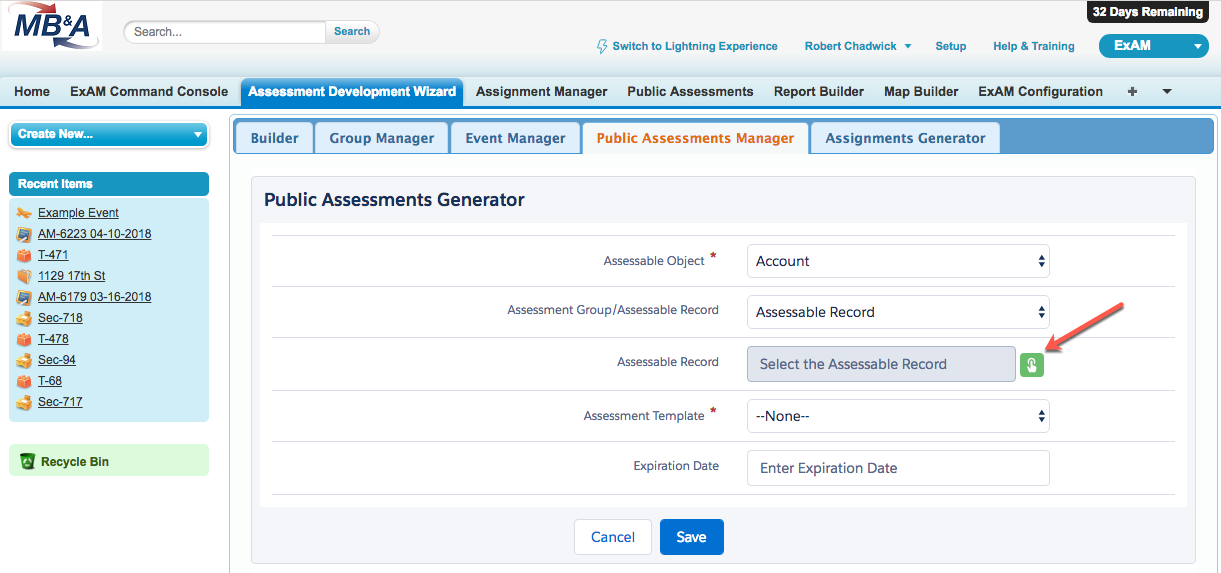
Task: Click the icon beside Sec-718
Action: (24, 318)
